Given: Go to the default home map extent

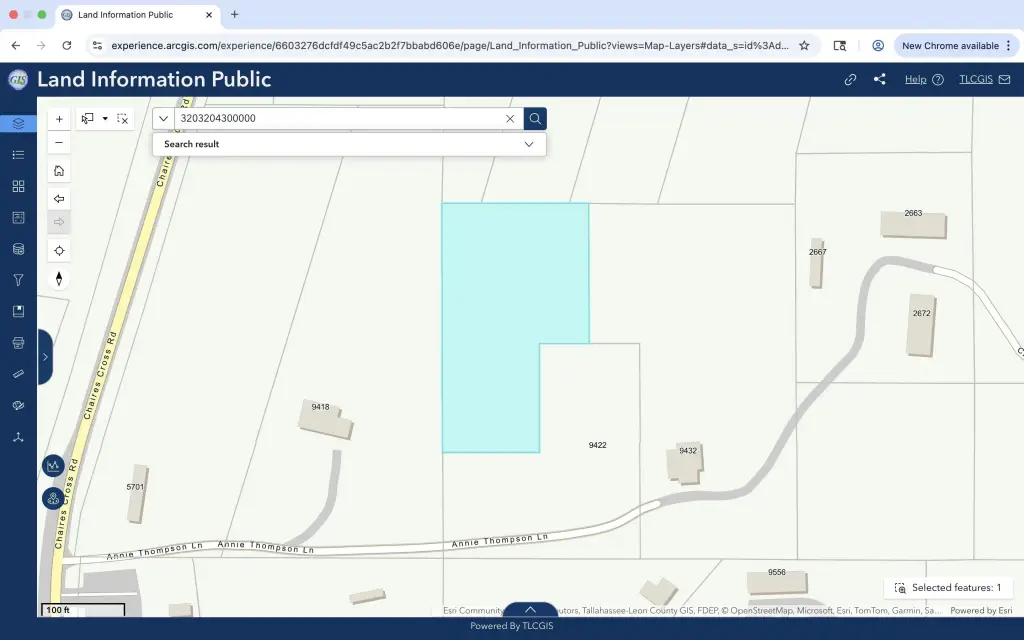Looking at the screenshot, I should pyautogui.click(x=59, y=170).
